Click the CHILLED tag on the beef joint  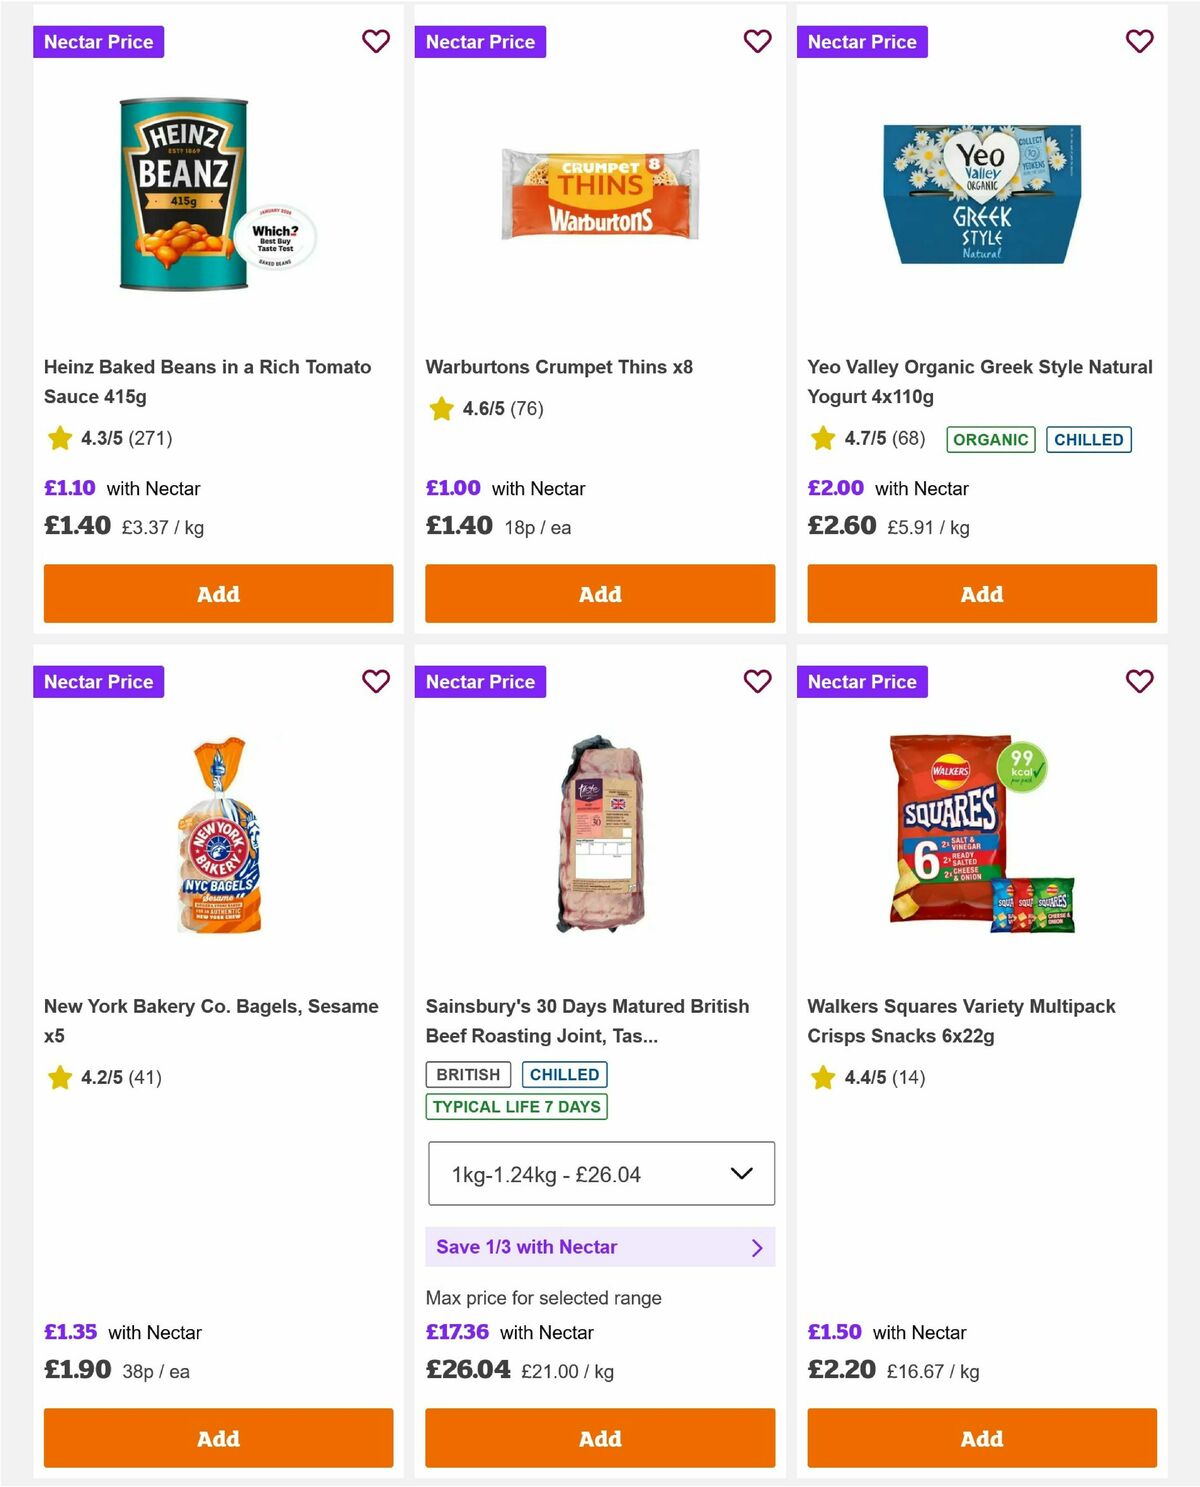565,1074
